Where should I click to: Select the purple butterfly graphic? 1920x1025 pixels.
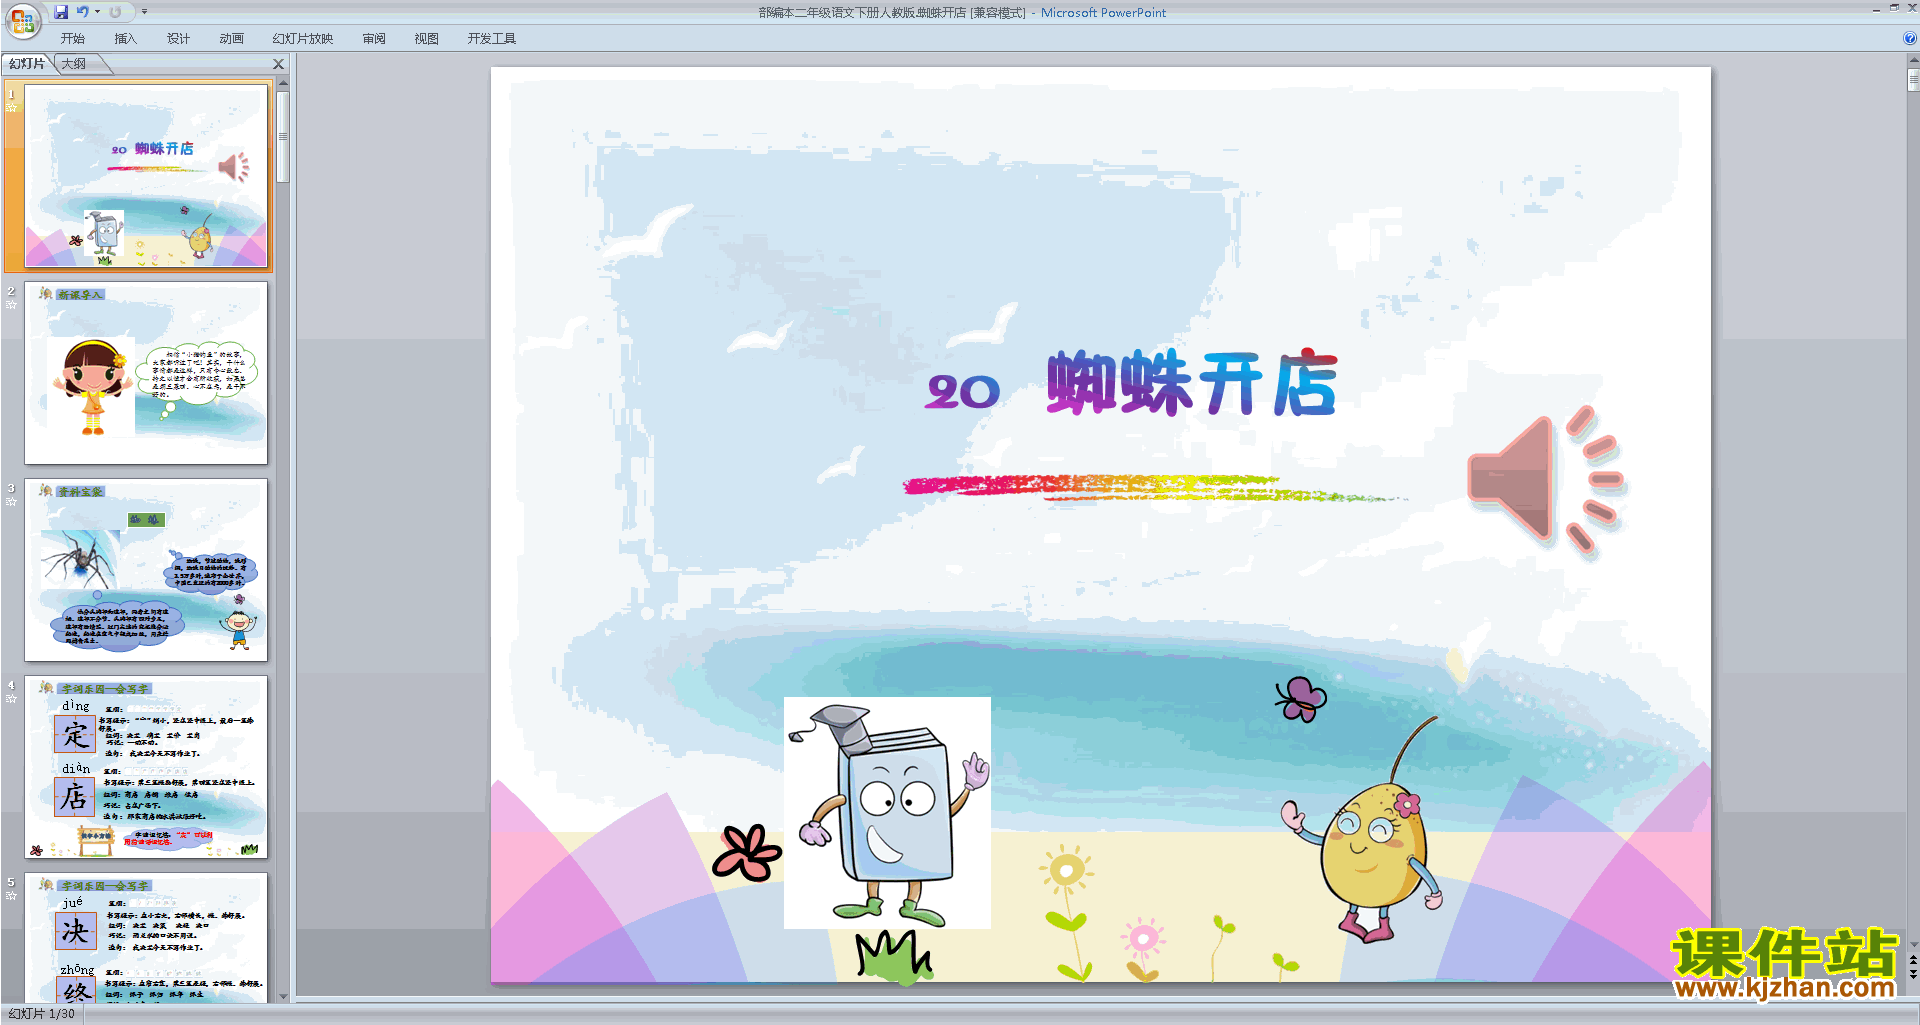pos(1300,699)
